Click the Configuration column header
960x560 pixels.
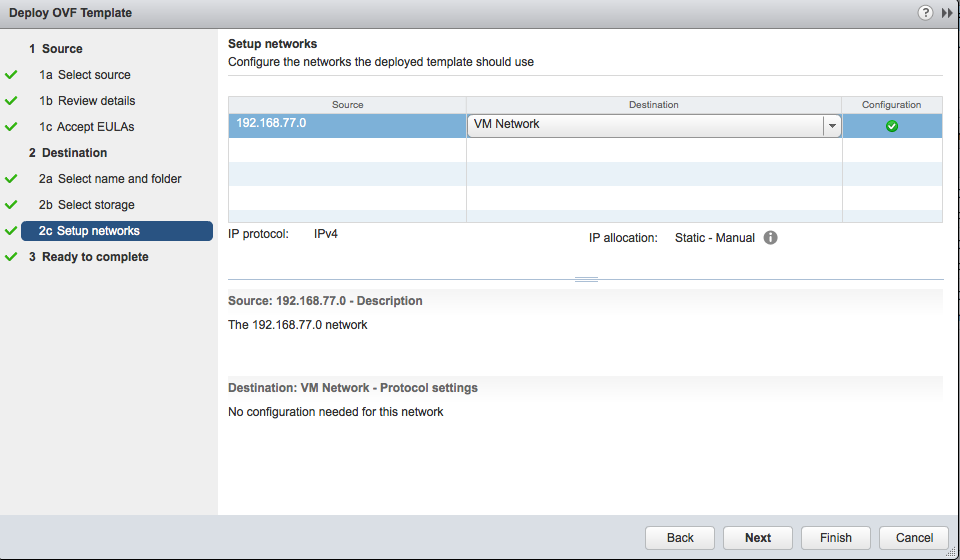[892, 105]
